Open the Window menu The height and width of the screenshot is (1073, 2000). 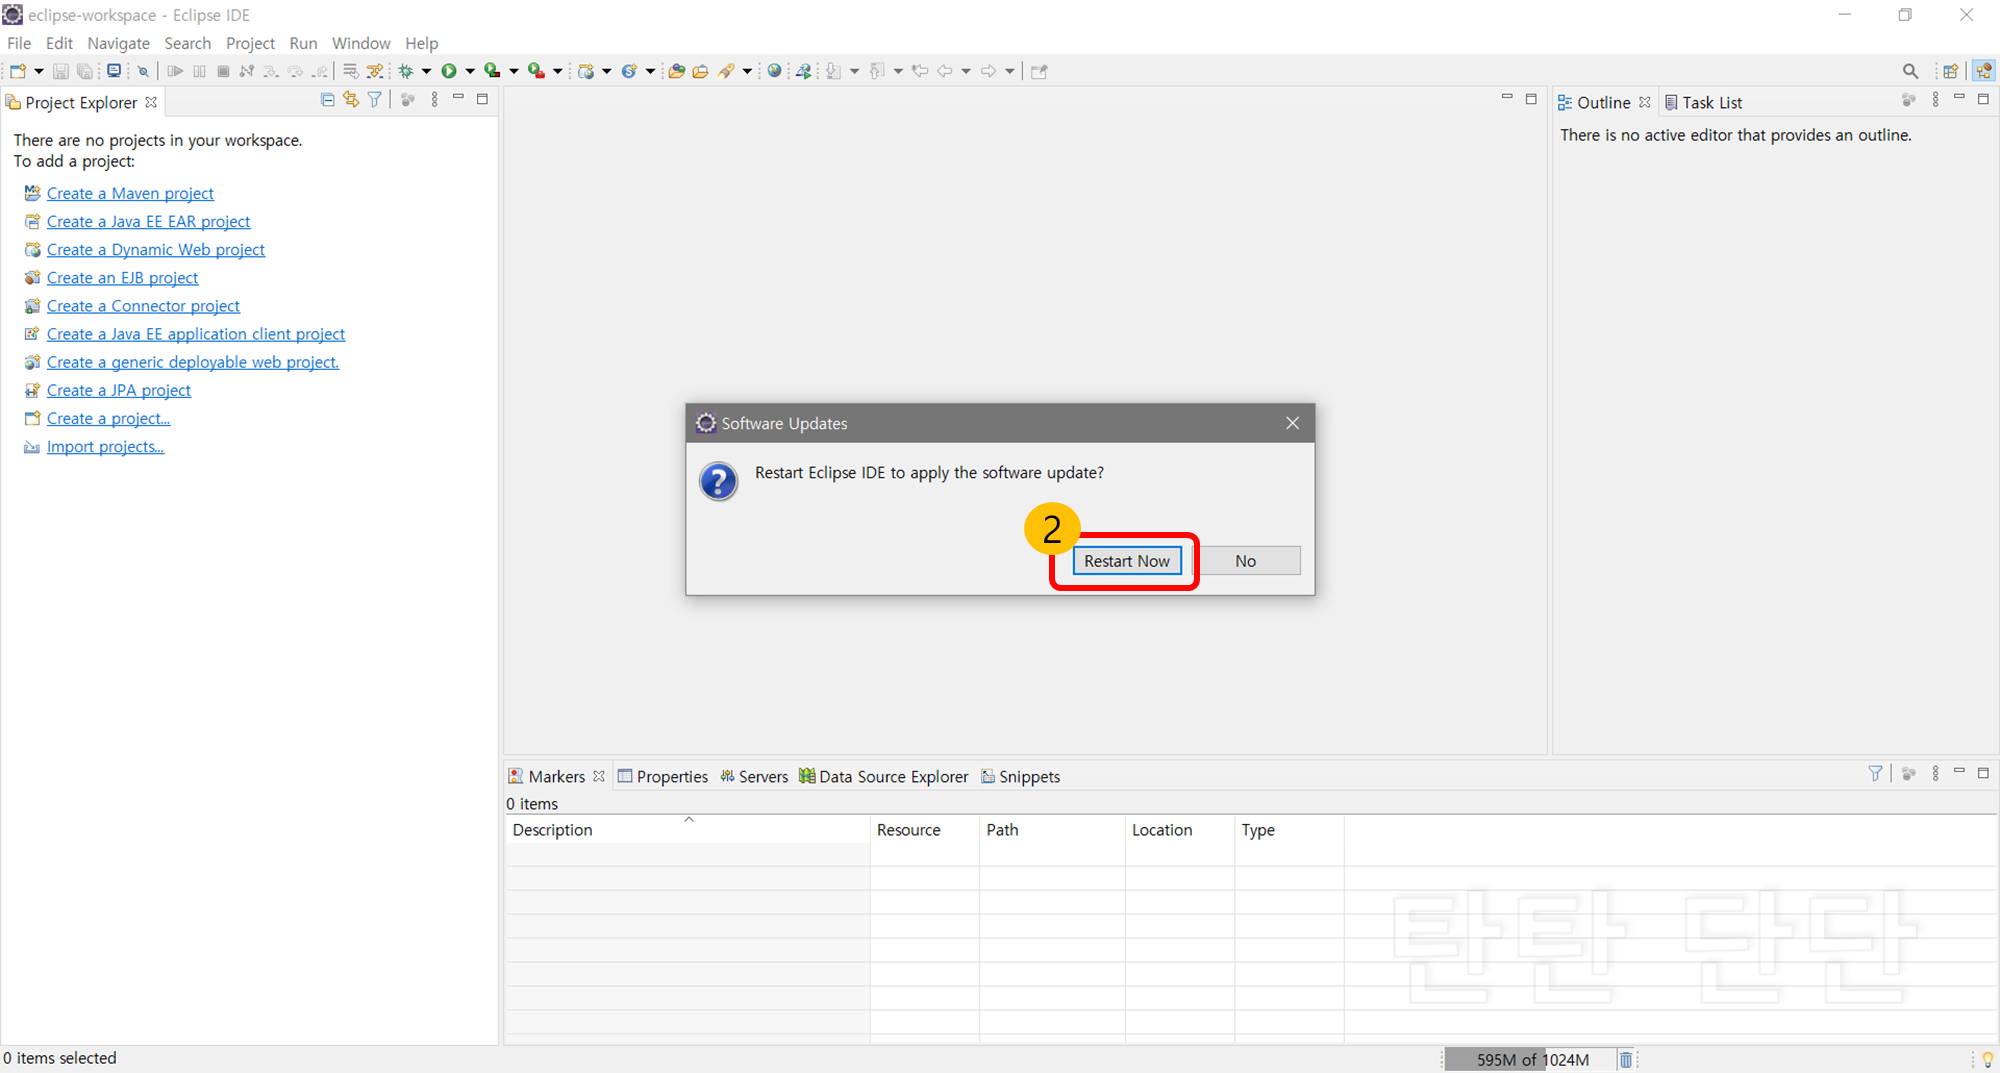coord(361,43)
